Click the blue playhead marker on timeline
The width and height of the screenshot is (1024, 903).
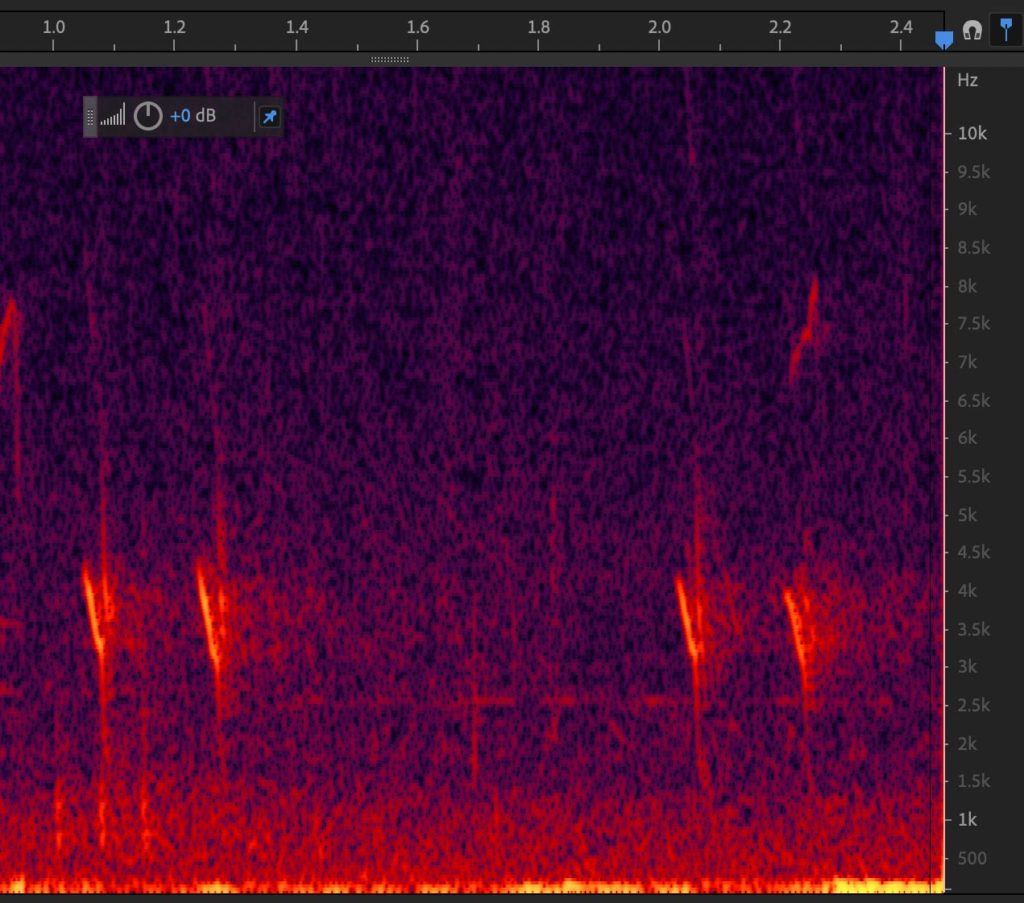944,40
